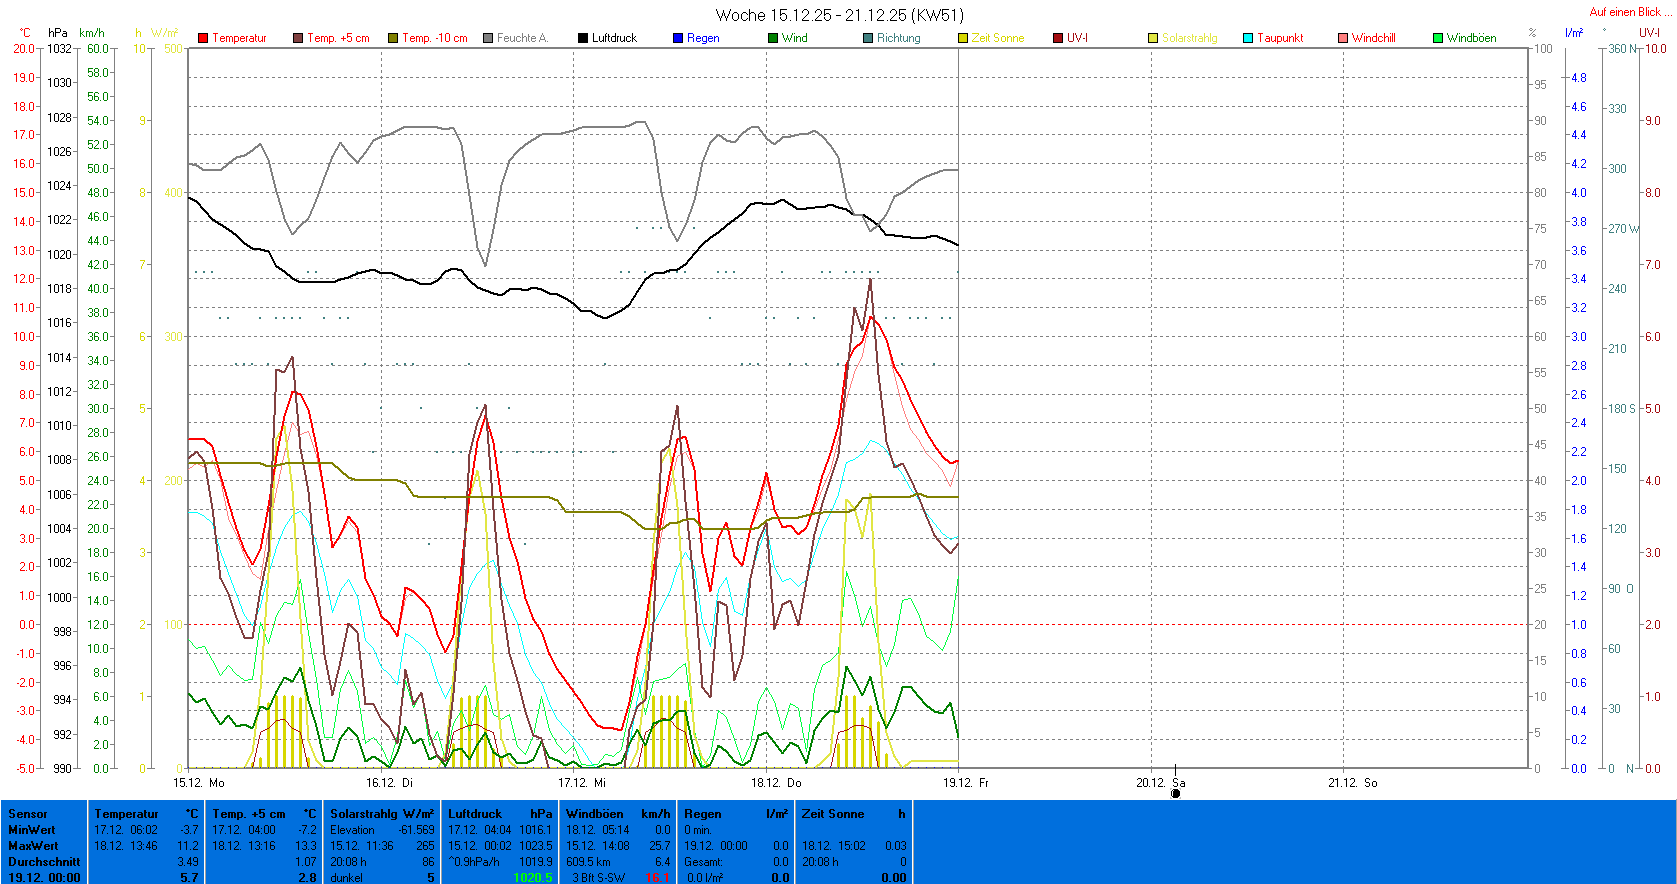The image size is (1677, 884).
Task: Click the red Temperatur legend swatch
Action: (203, 38)
